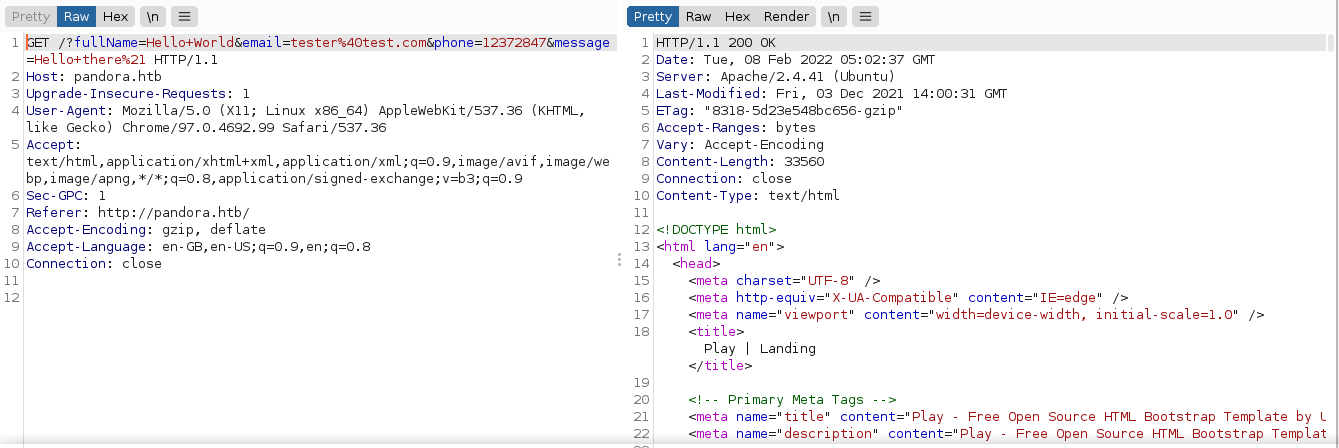This screenshot has height=448, width=1339.
Task: Switch request view to Pretty tab
Action: point(30,17)
